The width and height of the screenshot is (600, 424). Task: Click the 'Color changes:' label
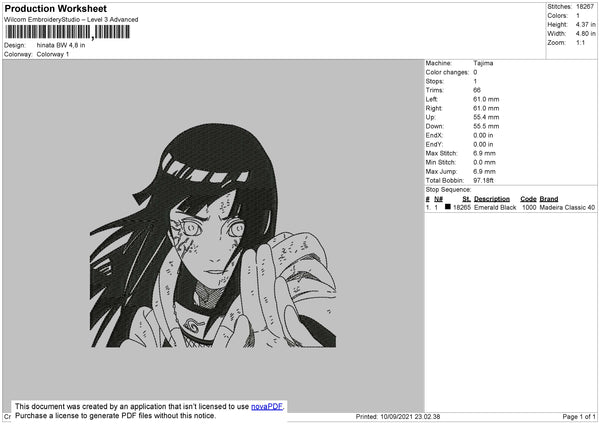point(447,72)
